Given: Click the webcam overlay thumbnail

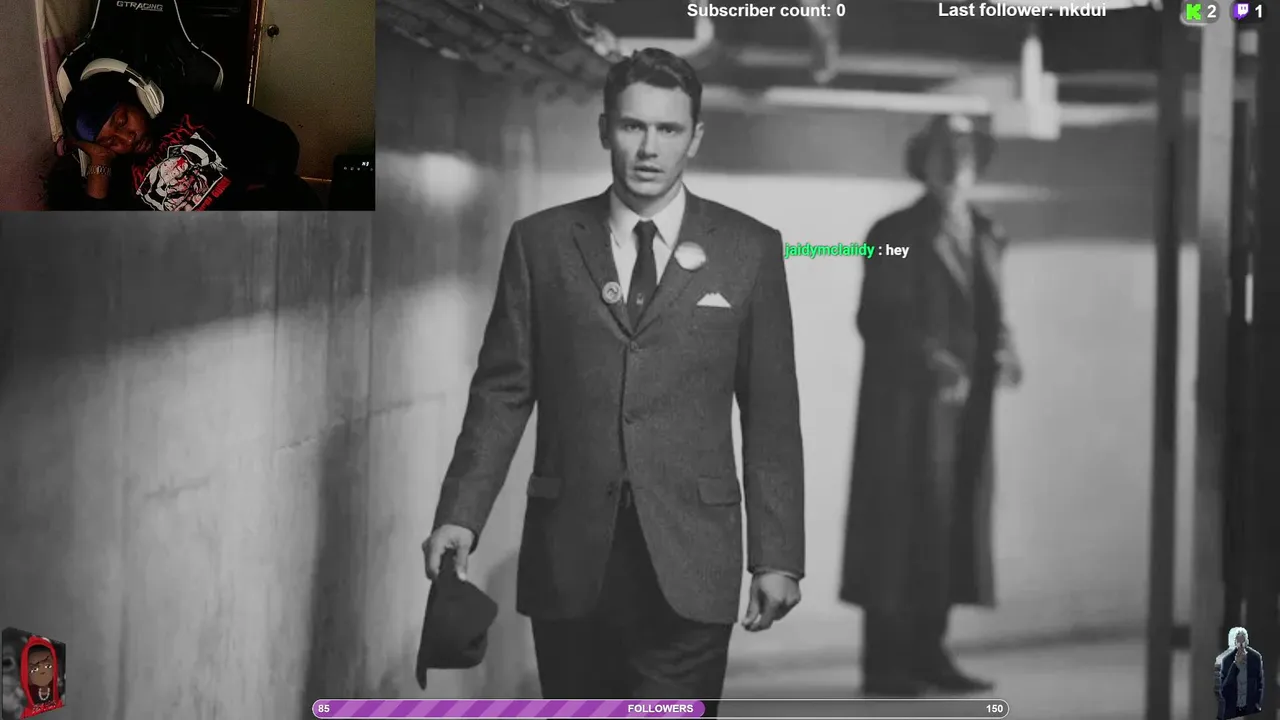Looking at the screenshot, I should (x=187, y=105).
